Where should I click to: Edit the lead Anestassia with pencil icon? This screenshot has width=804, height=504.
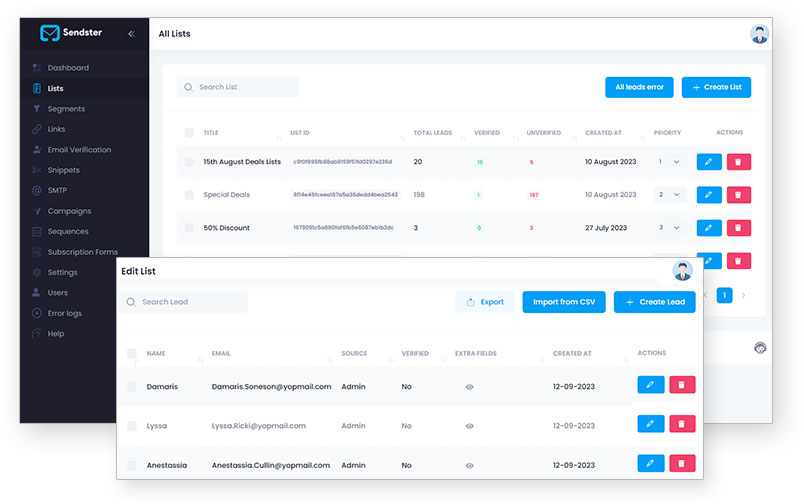651,463
